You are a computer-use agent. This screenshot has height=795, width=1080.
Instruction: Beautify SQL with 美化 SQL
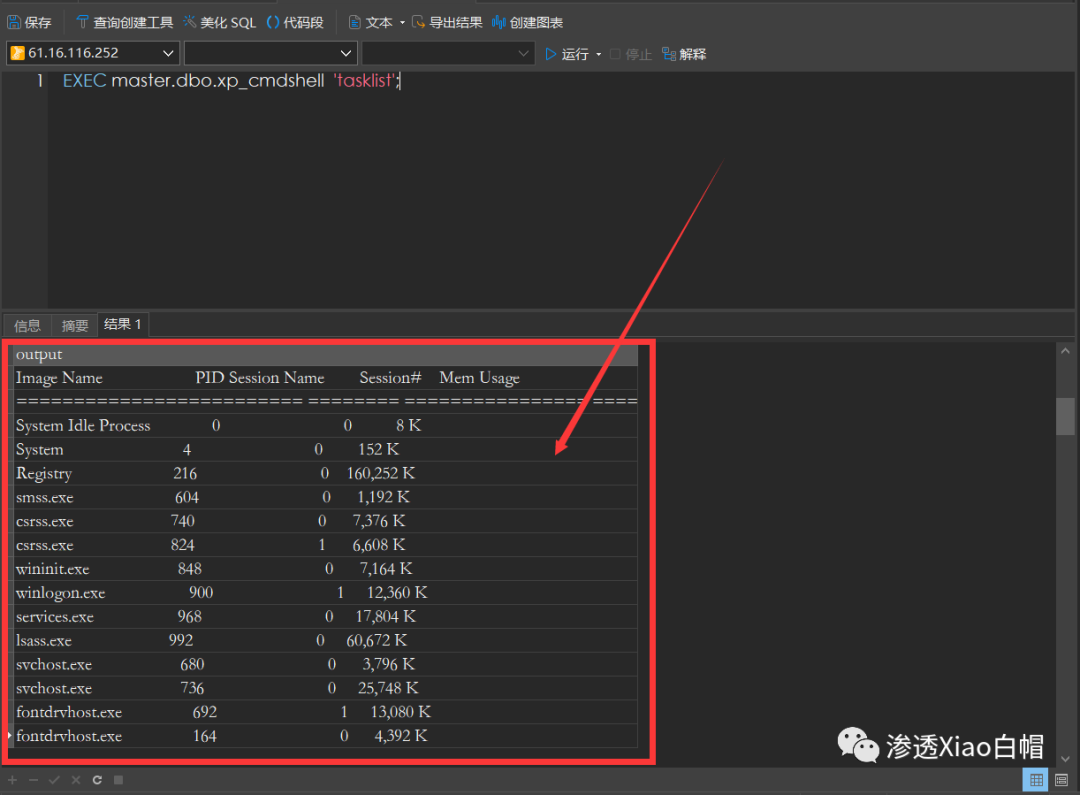click(220, 23)
